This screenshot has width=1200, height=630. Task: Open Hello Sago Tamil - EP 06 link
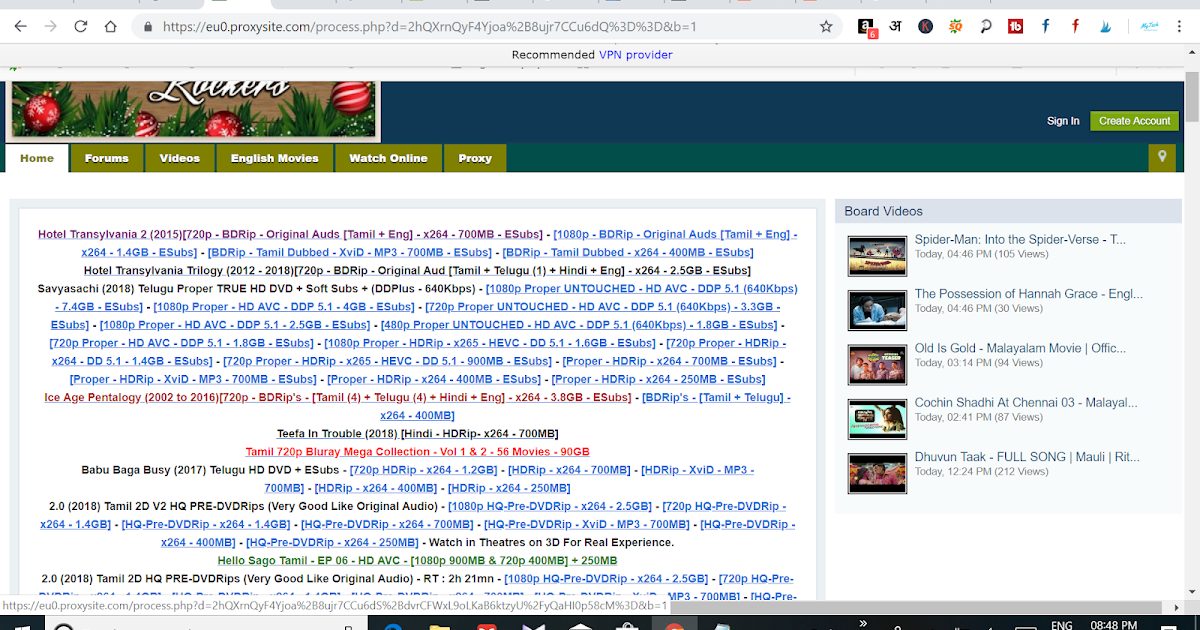[x=417, y=560]
